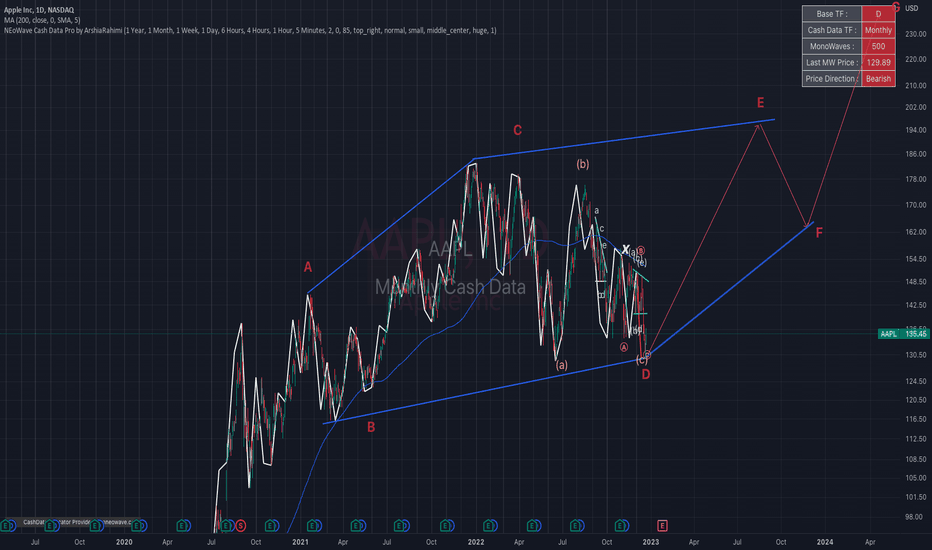
Task: Click the 'Base TF :' table cell
Action: pyautogui.click(x=832, y=14)
